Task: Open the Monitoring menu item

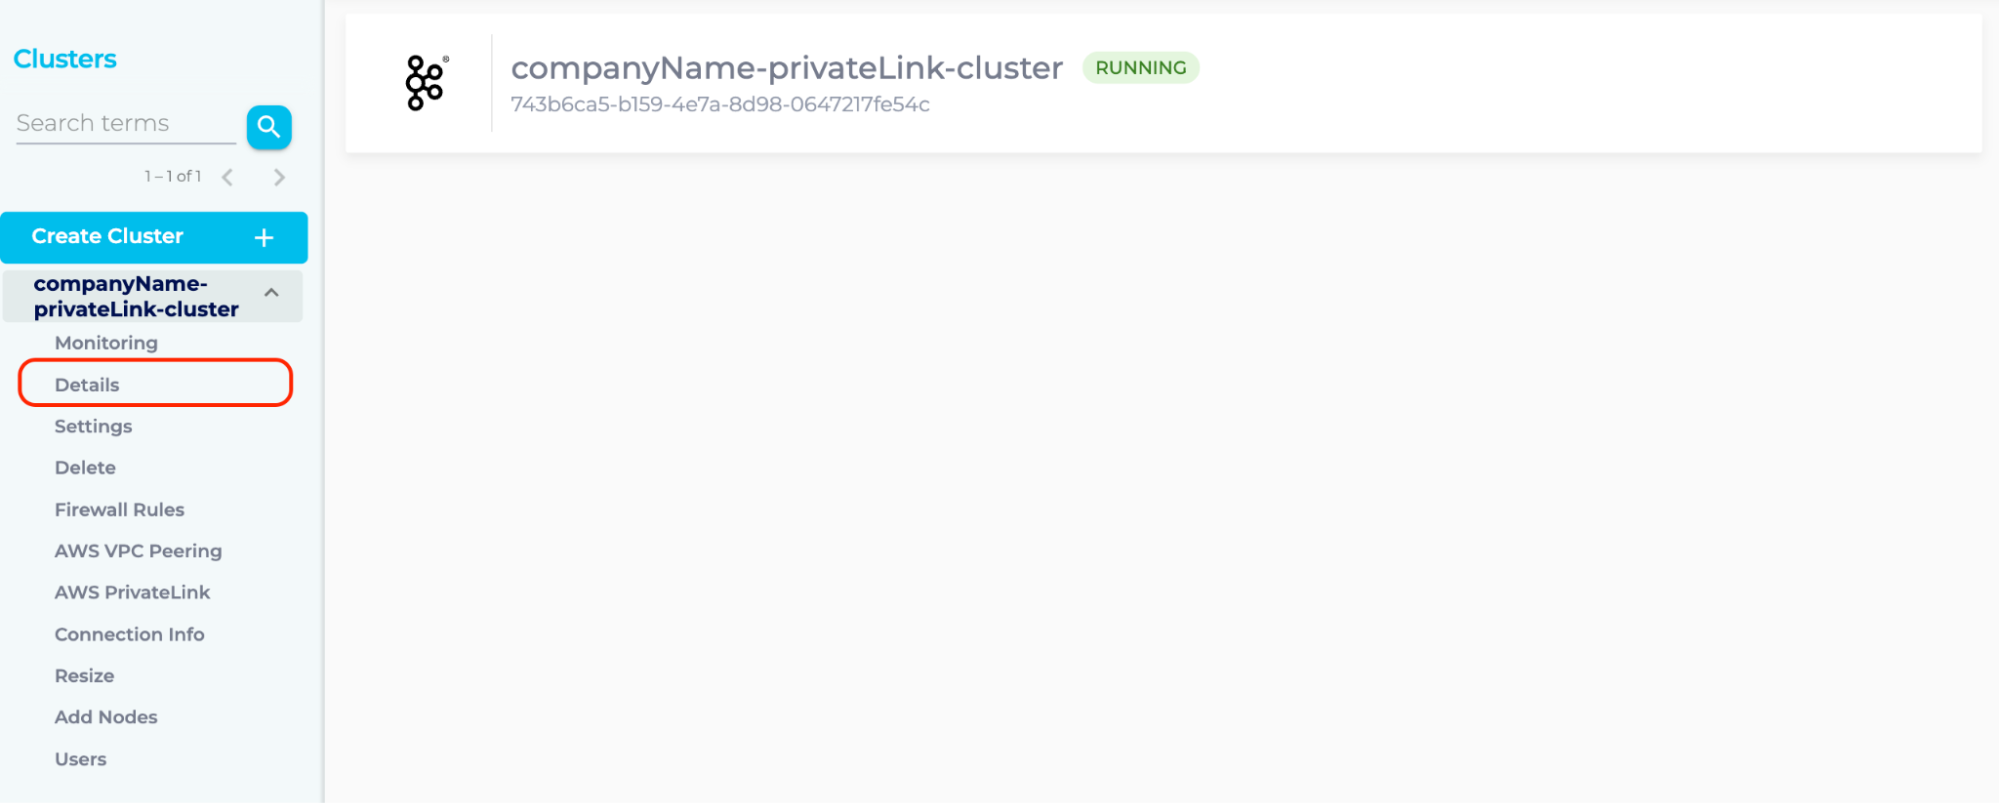Action: pos(106,343)
